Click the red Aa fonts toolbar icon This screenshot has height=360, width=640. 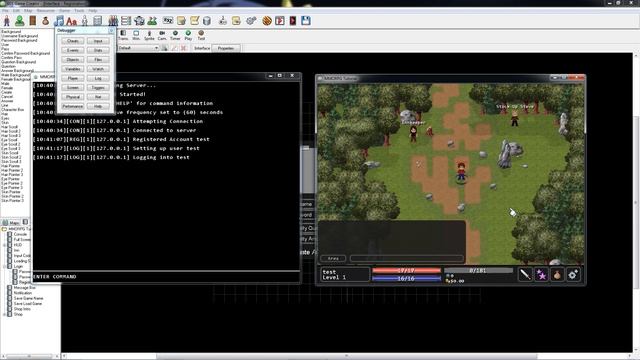coord(71,20)
